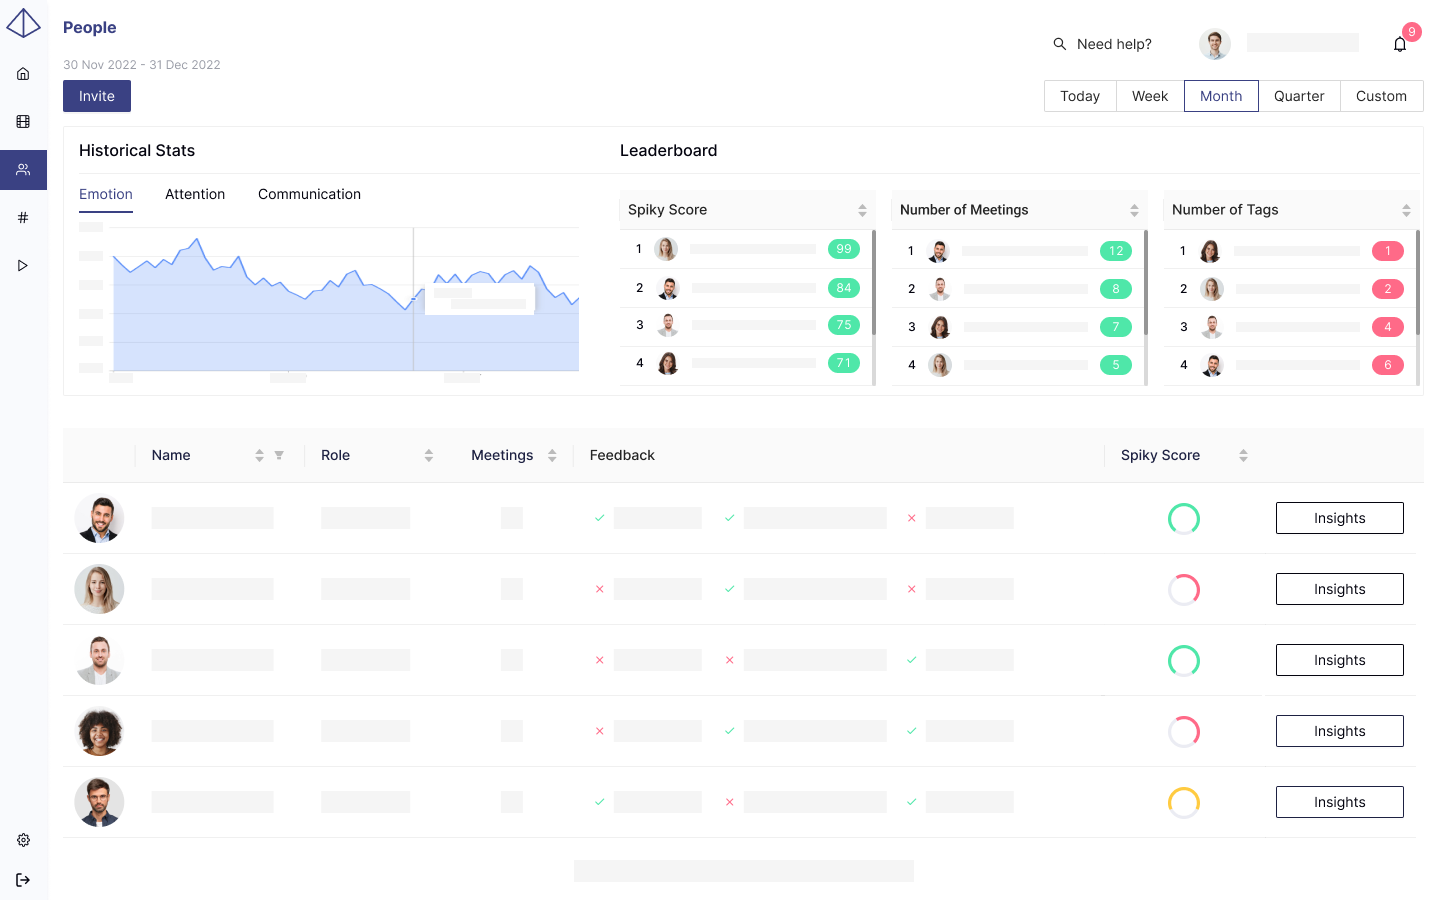Image resolution: width=1440 pixels, height=900 pixels.
Task: Click the curly-haired woman's avatar in table
Action: 99,731
